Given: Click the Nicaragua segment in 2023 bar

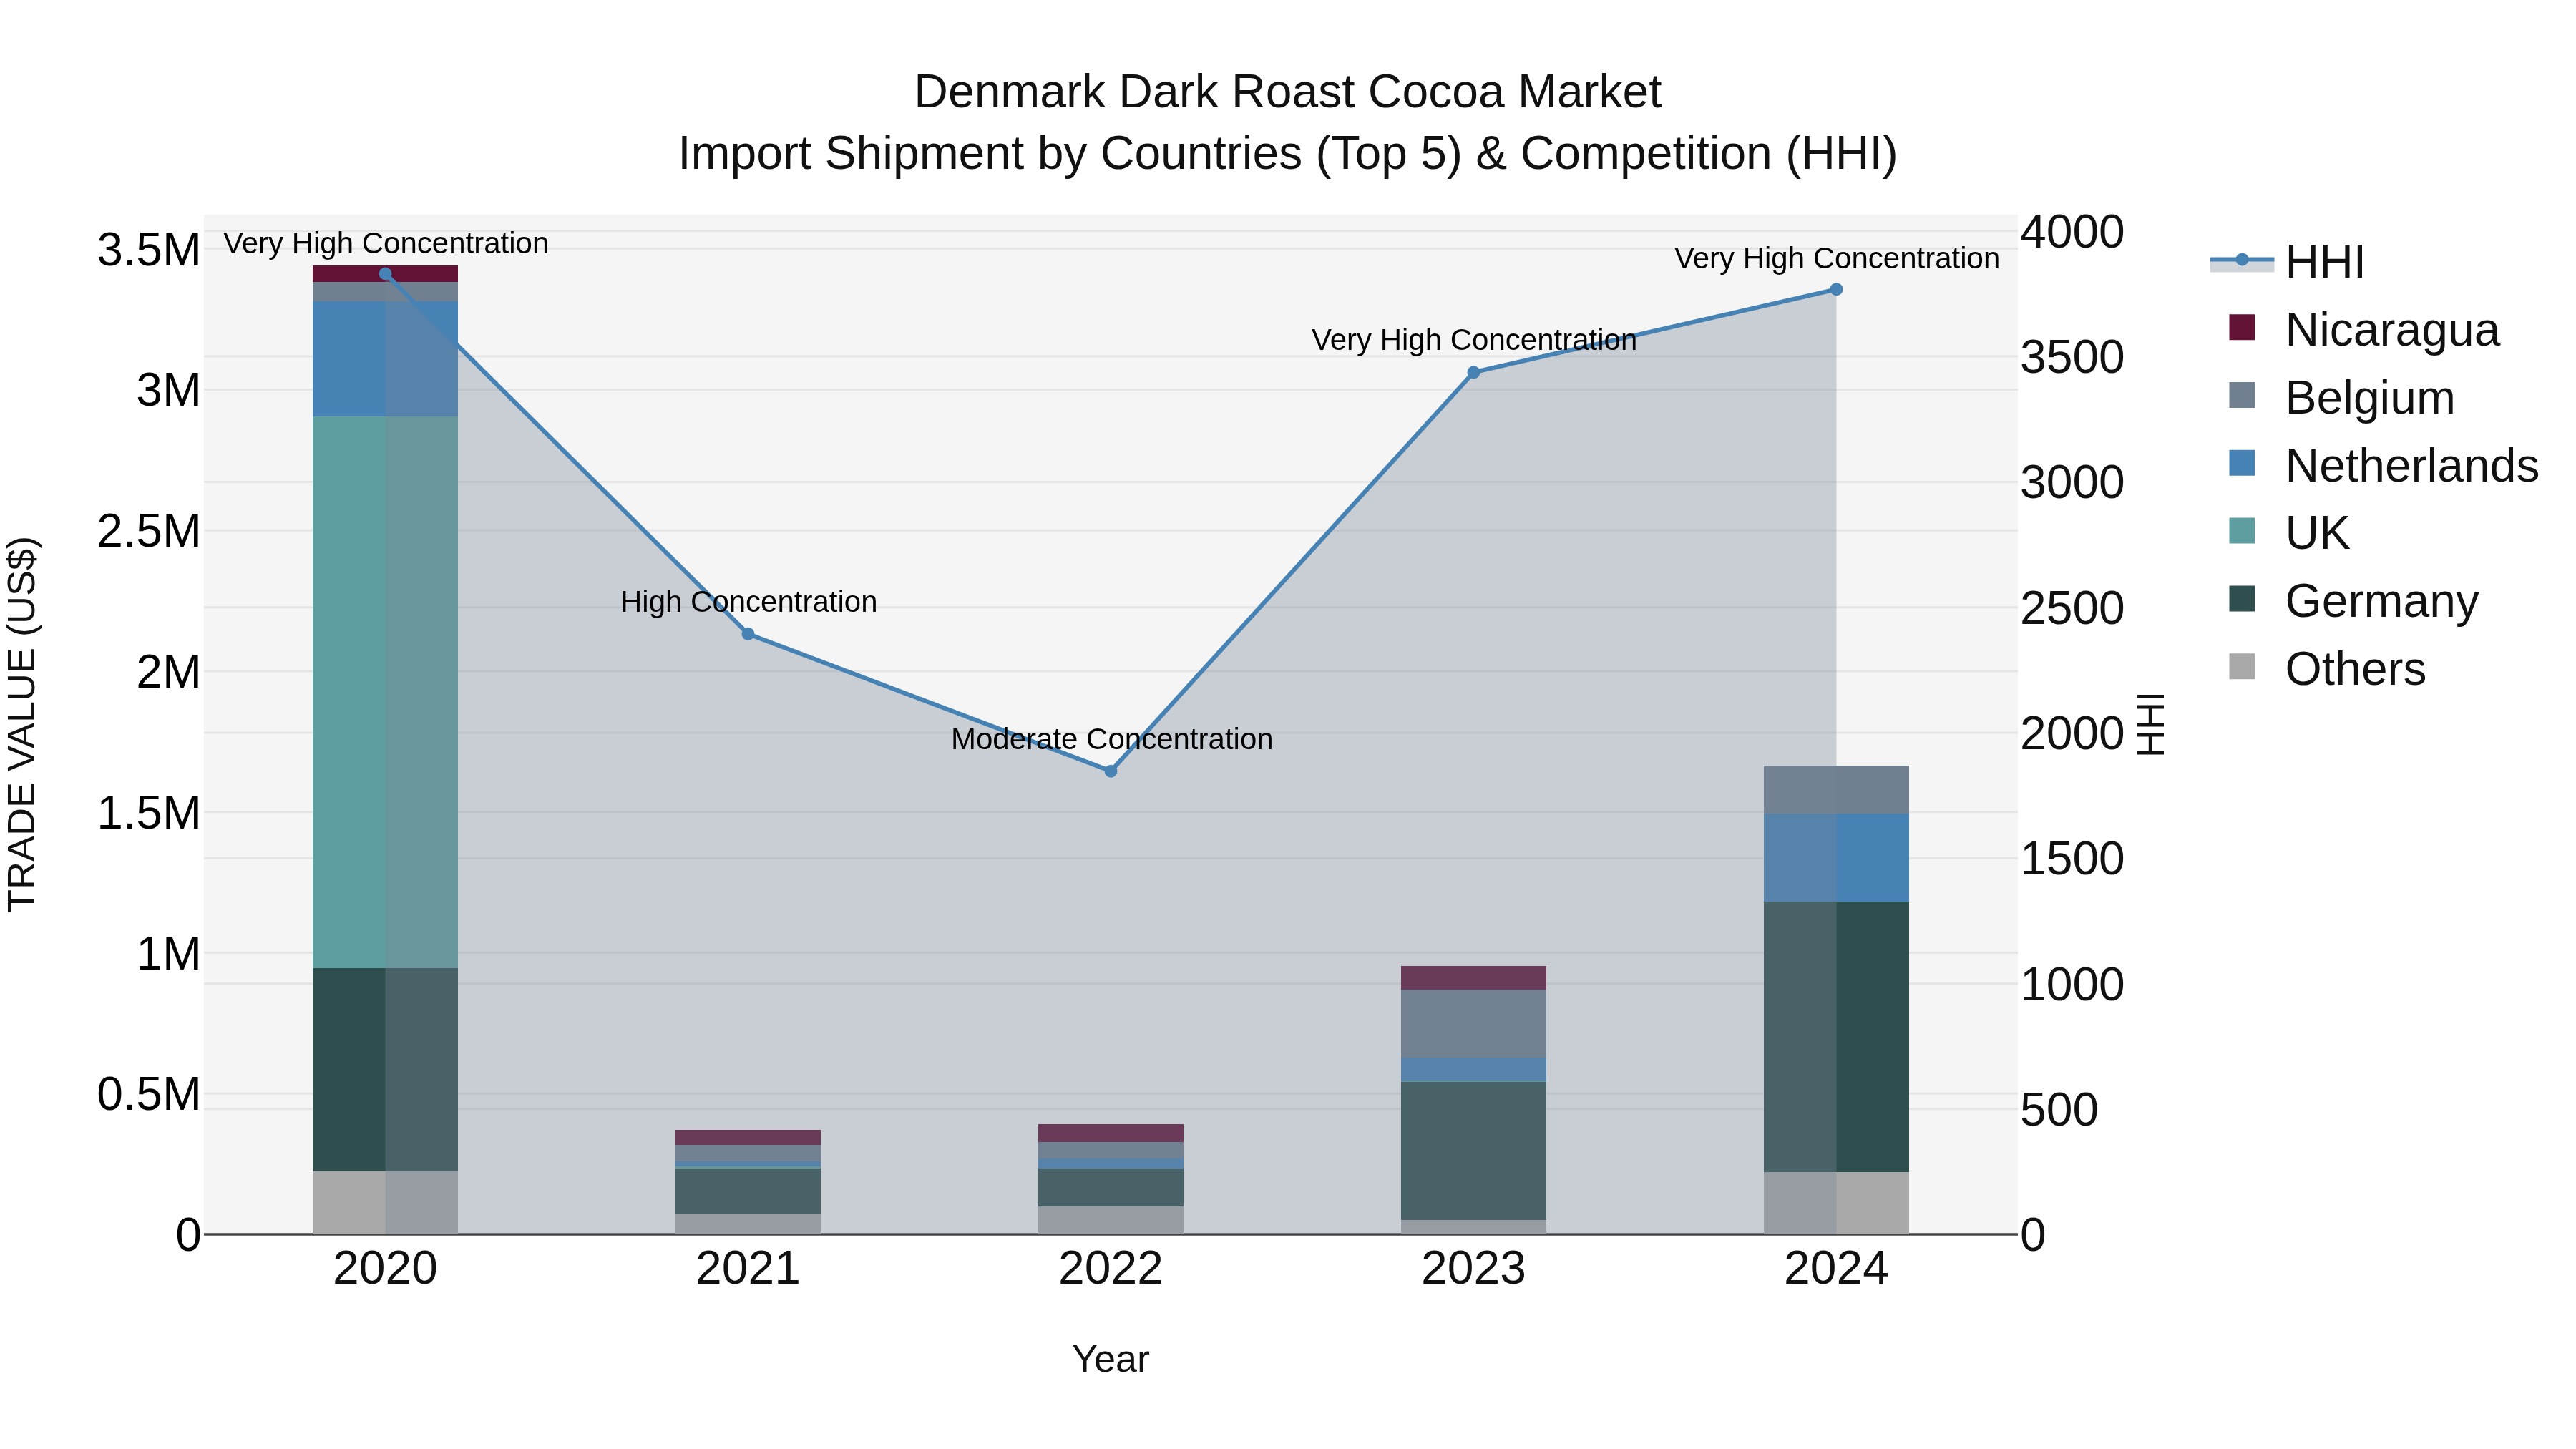Looking at the screenshot, I should 1473,978.
